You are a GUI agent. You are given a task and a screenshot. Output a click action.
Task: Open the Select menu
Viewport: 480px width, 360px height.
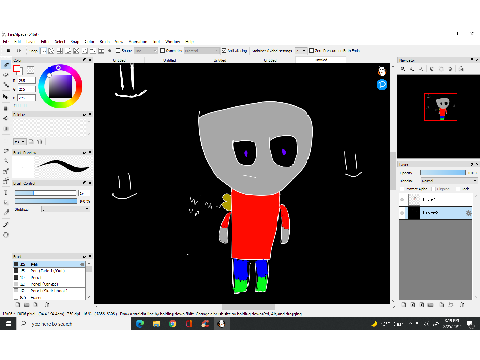60,42
